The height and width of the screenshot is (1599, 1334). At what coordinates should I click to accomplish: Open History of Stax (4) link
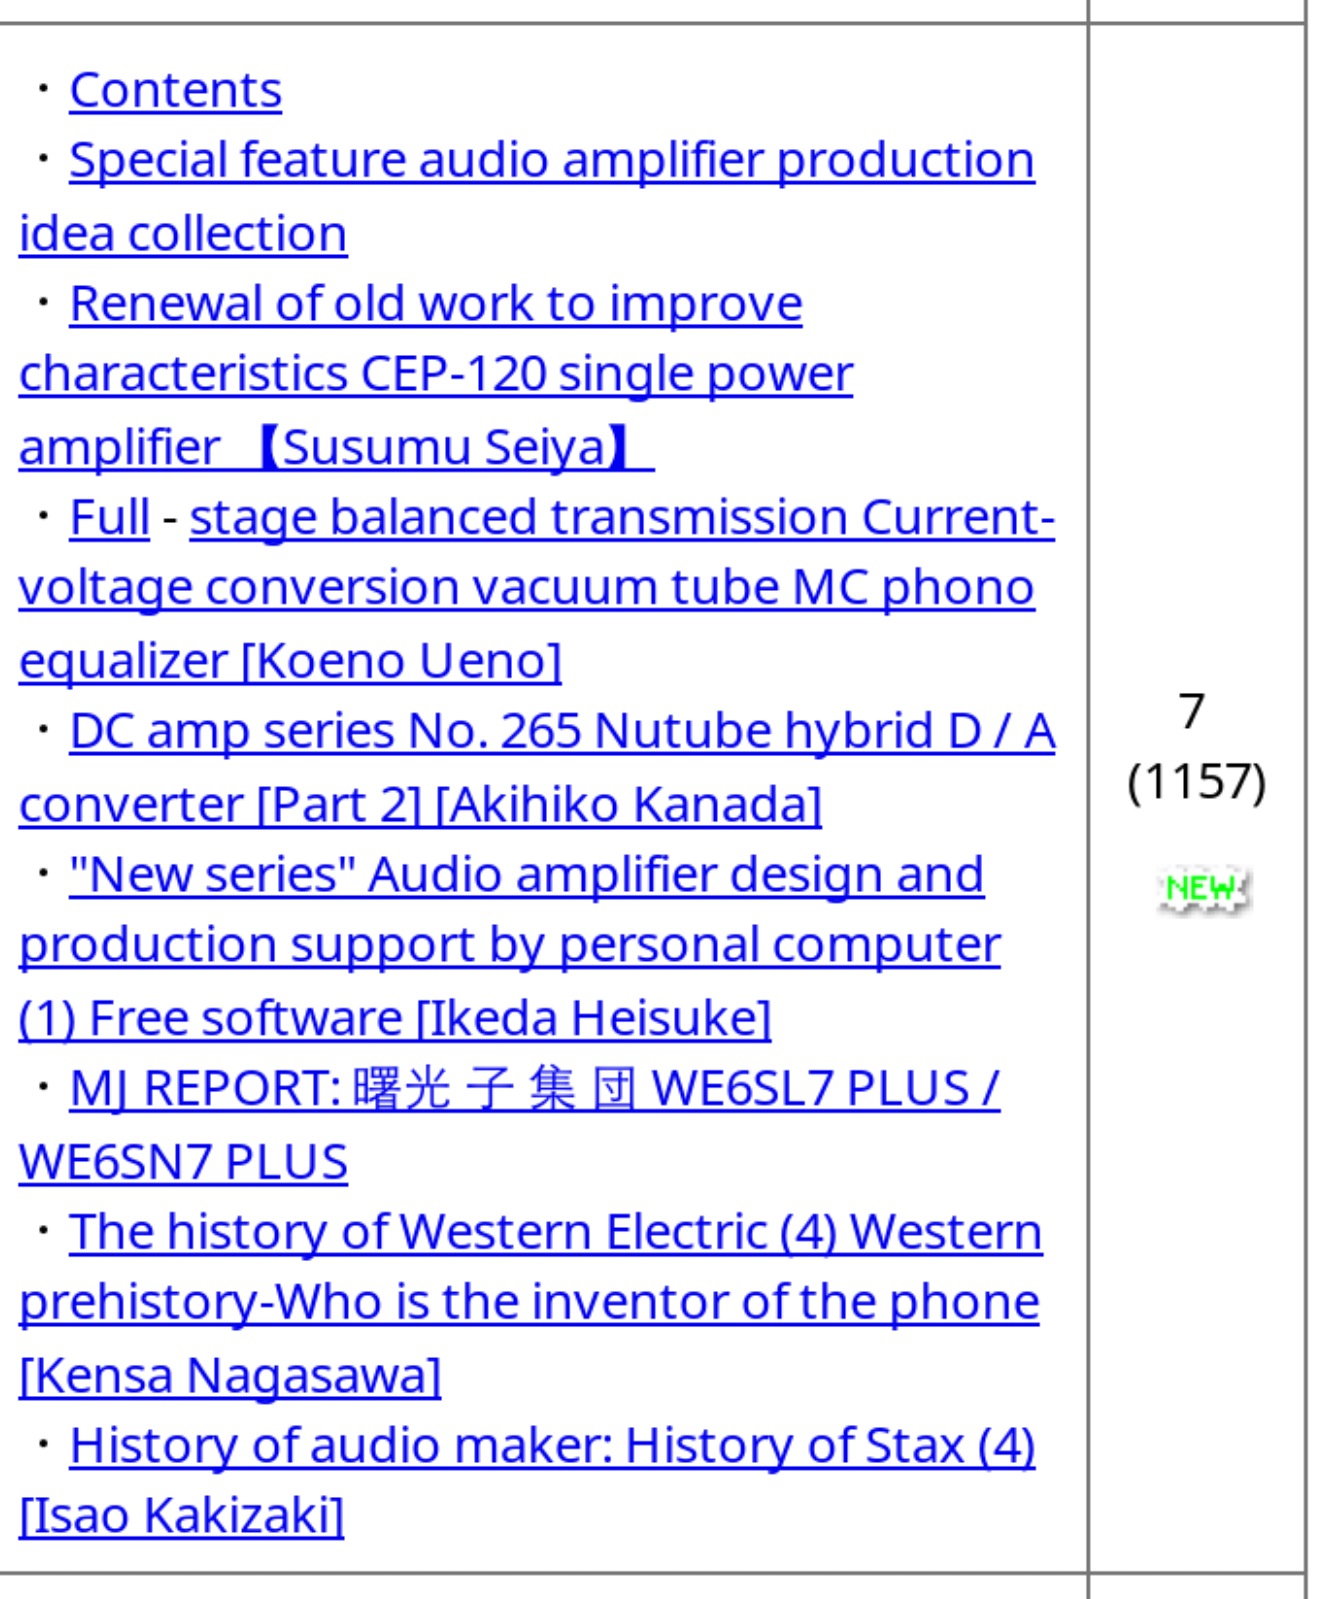(x=552, y=1446)
